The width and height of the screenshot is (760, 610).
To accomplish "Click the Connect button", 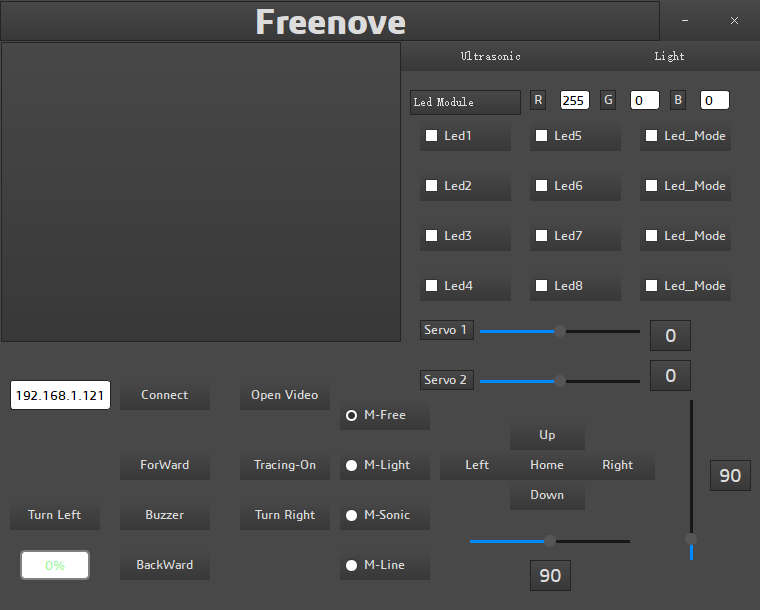I will [x=165, y=395].
